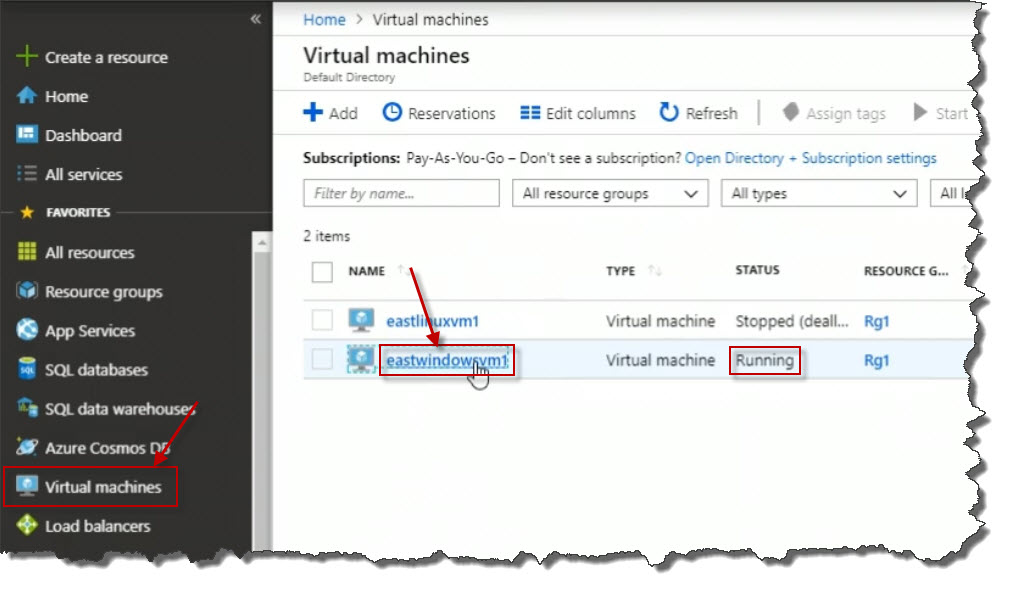Open the eastwindowsvm1 virtual machine link
1009x589 pixels.
(x=447, y=360)
